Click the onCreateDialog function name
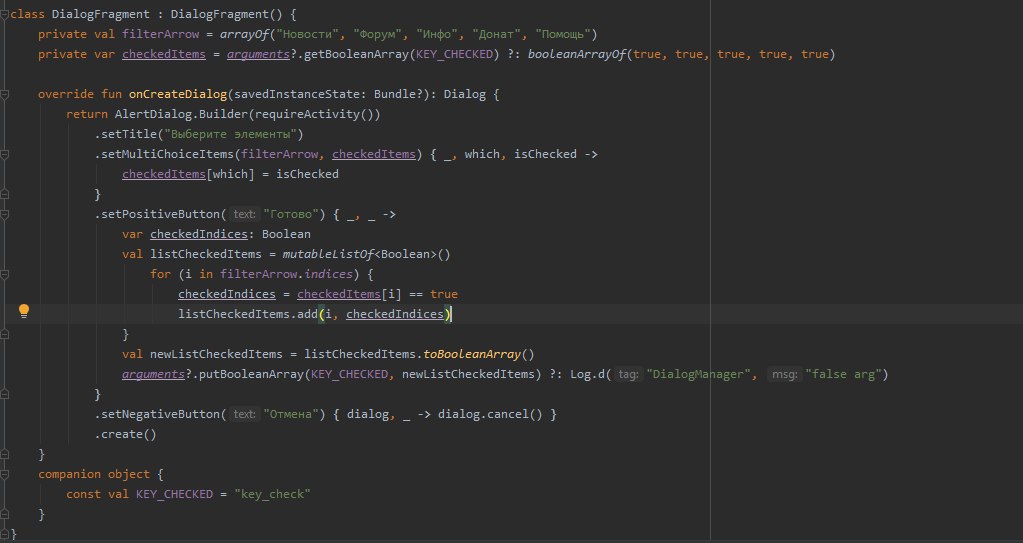Screen dimensions: 1023x543 (x=177, y=94)
